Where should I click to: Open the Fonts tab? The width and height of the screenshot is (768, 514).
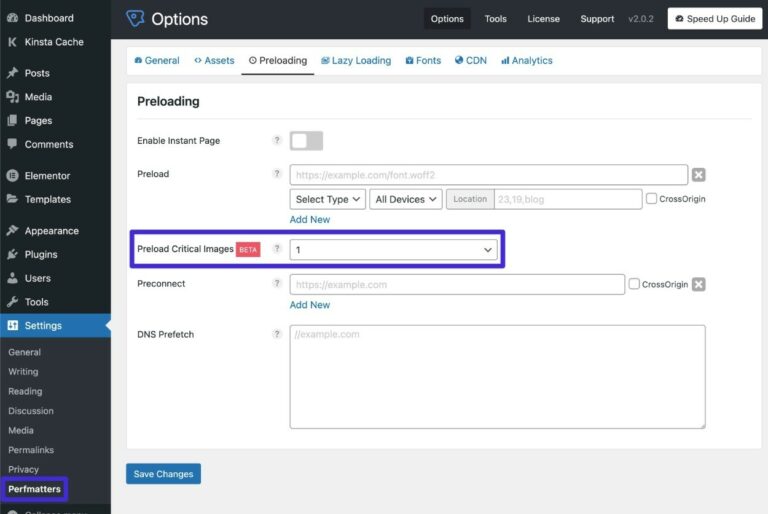(x=423, y=60)
